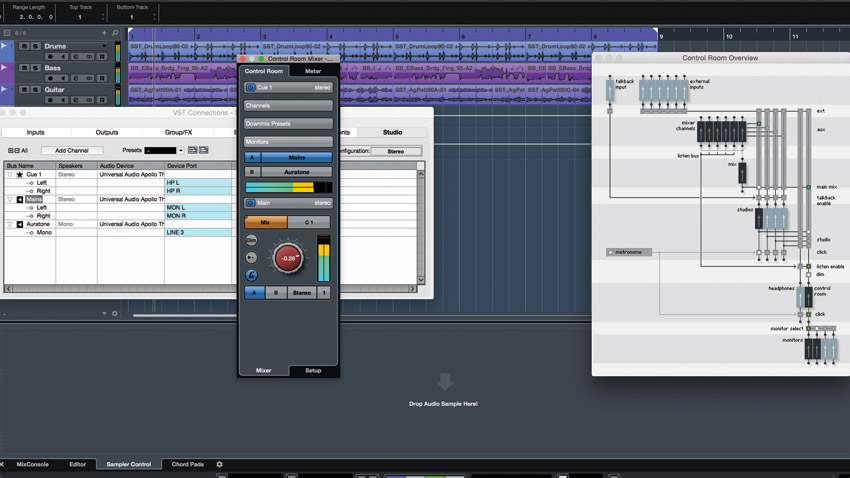850x478 pixels.
Task: Mute the Drums track
Action: point(24,46)
